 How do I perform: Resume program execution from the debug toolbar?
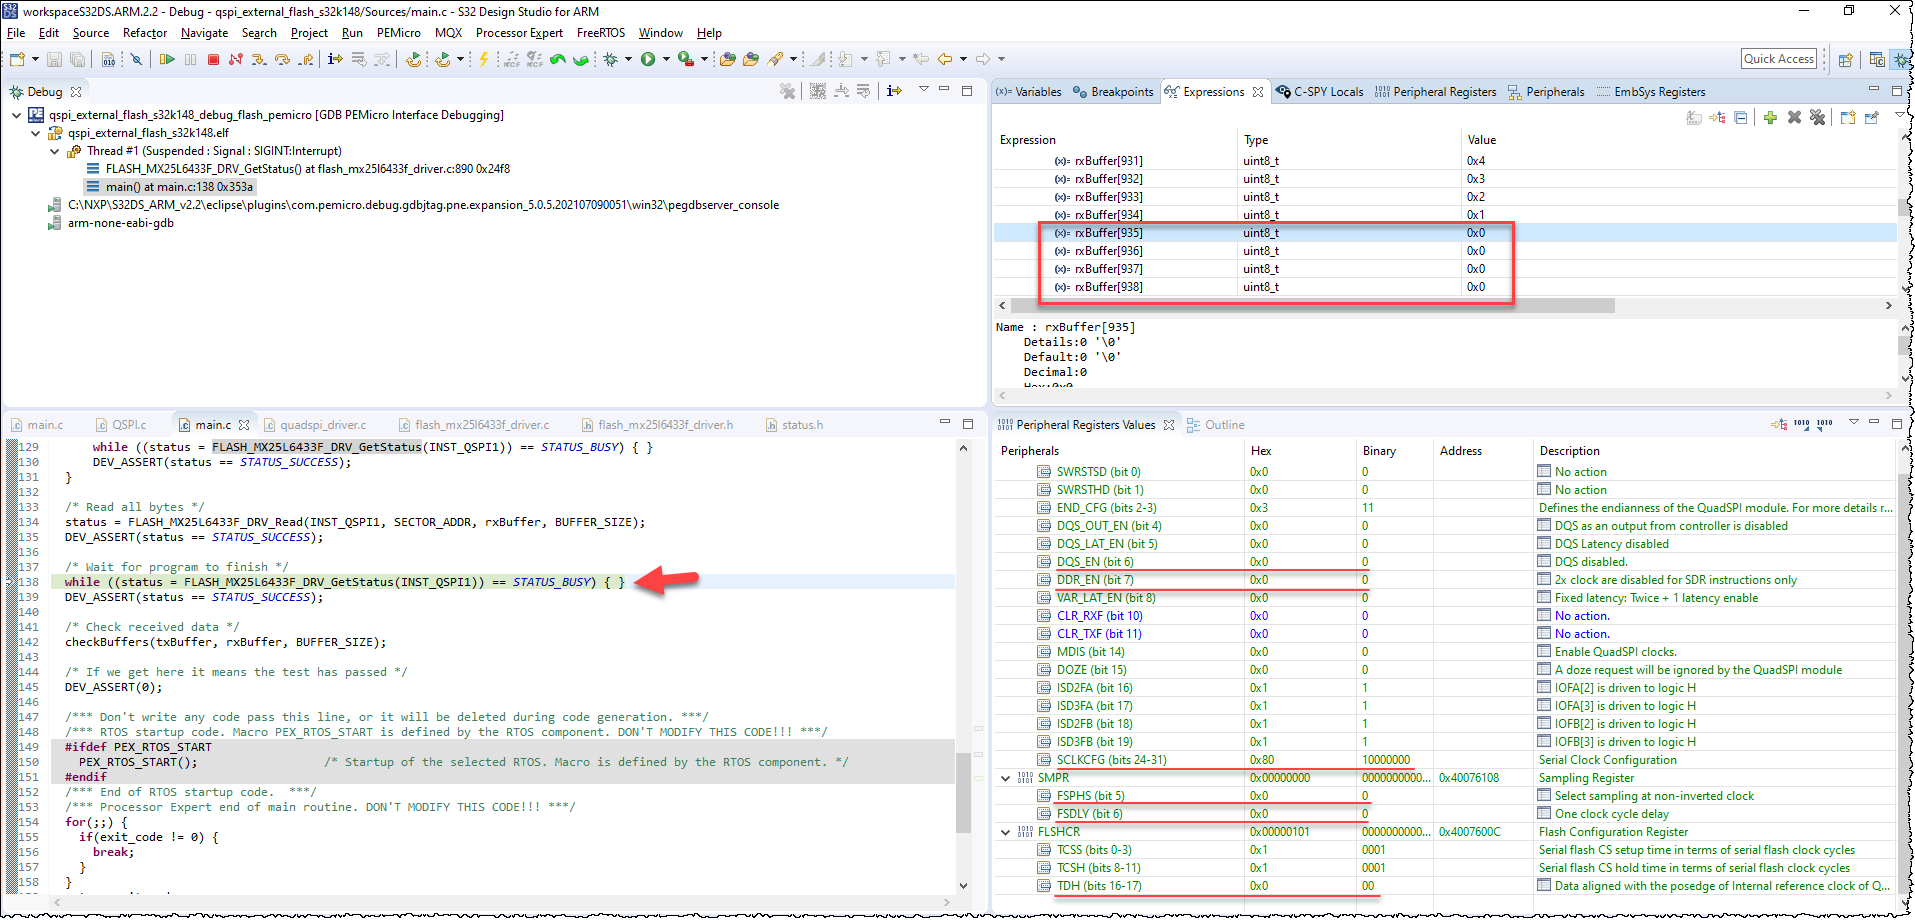[x=167, y=59]
